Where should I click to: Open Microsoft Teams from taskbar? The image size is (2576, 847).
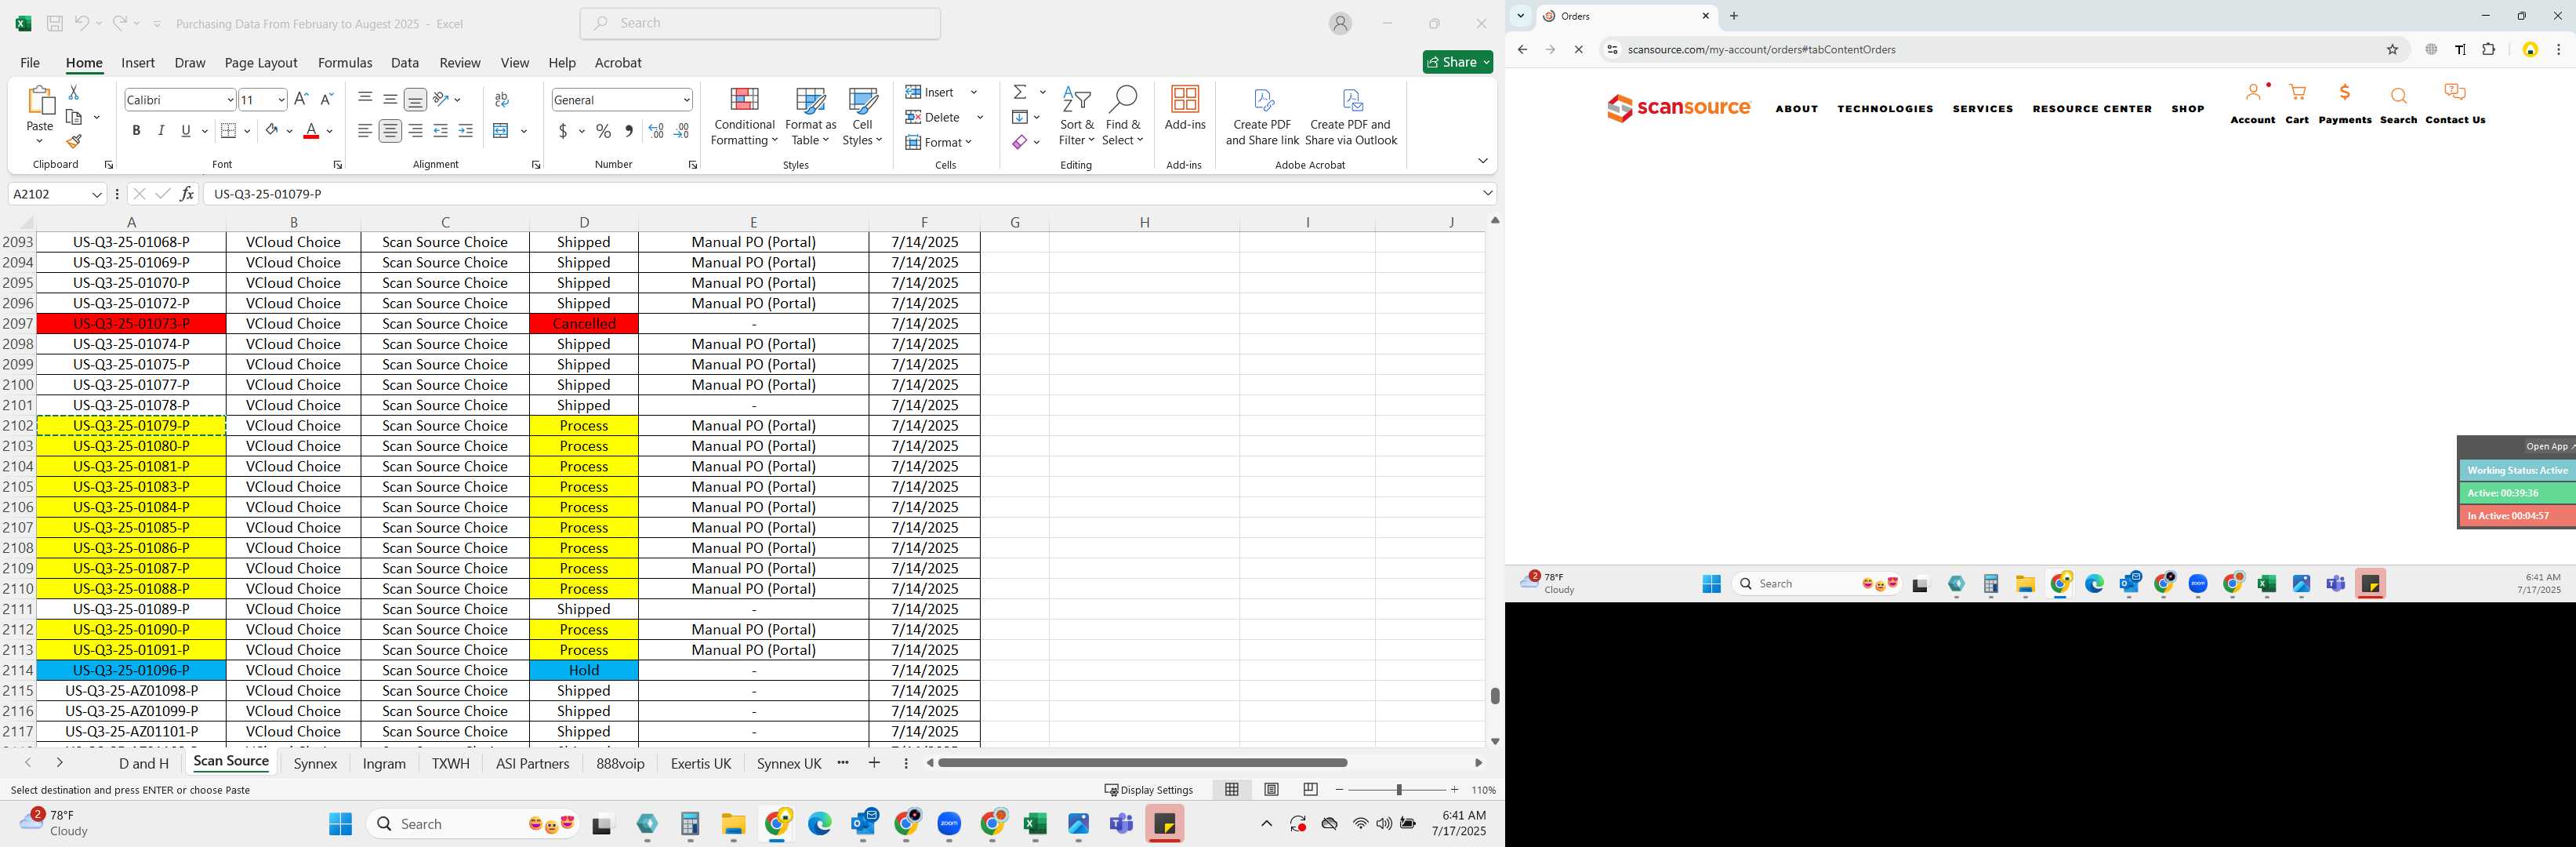1121,824
